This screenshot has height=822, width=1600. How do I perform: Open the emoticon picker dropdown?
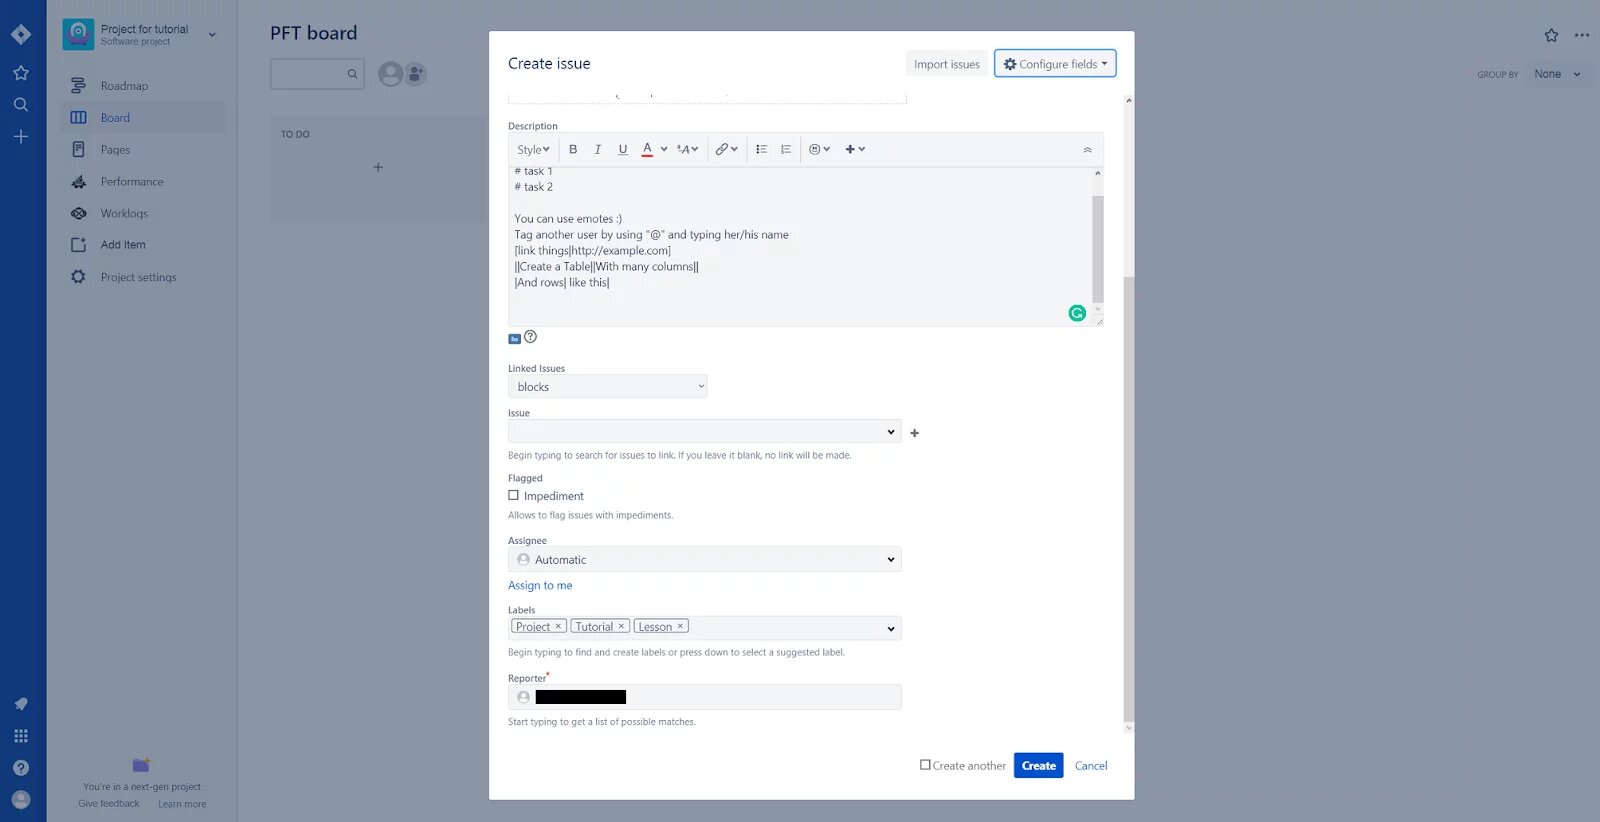[x=819, y=149]
